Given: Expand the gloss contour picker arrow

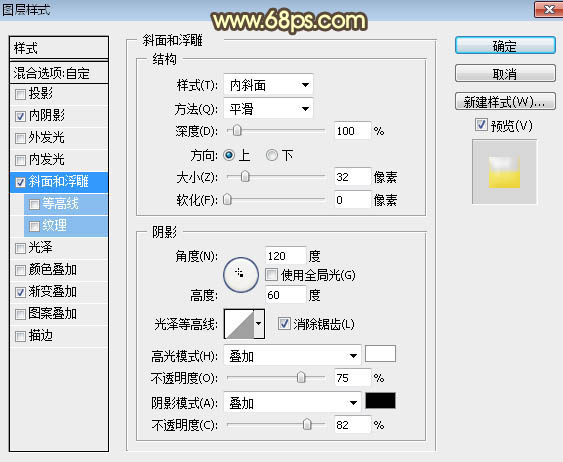Looking at the screenshot, I should tap(259, 324).
